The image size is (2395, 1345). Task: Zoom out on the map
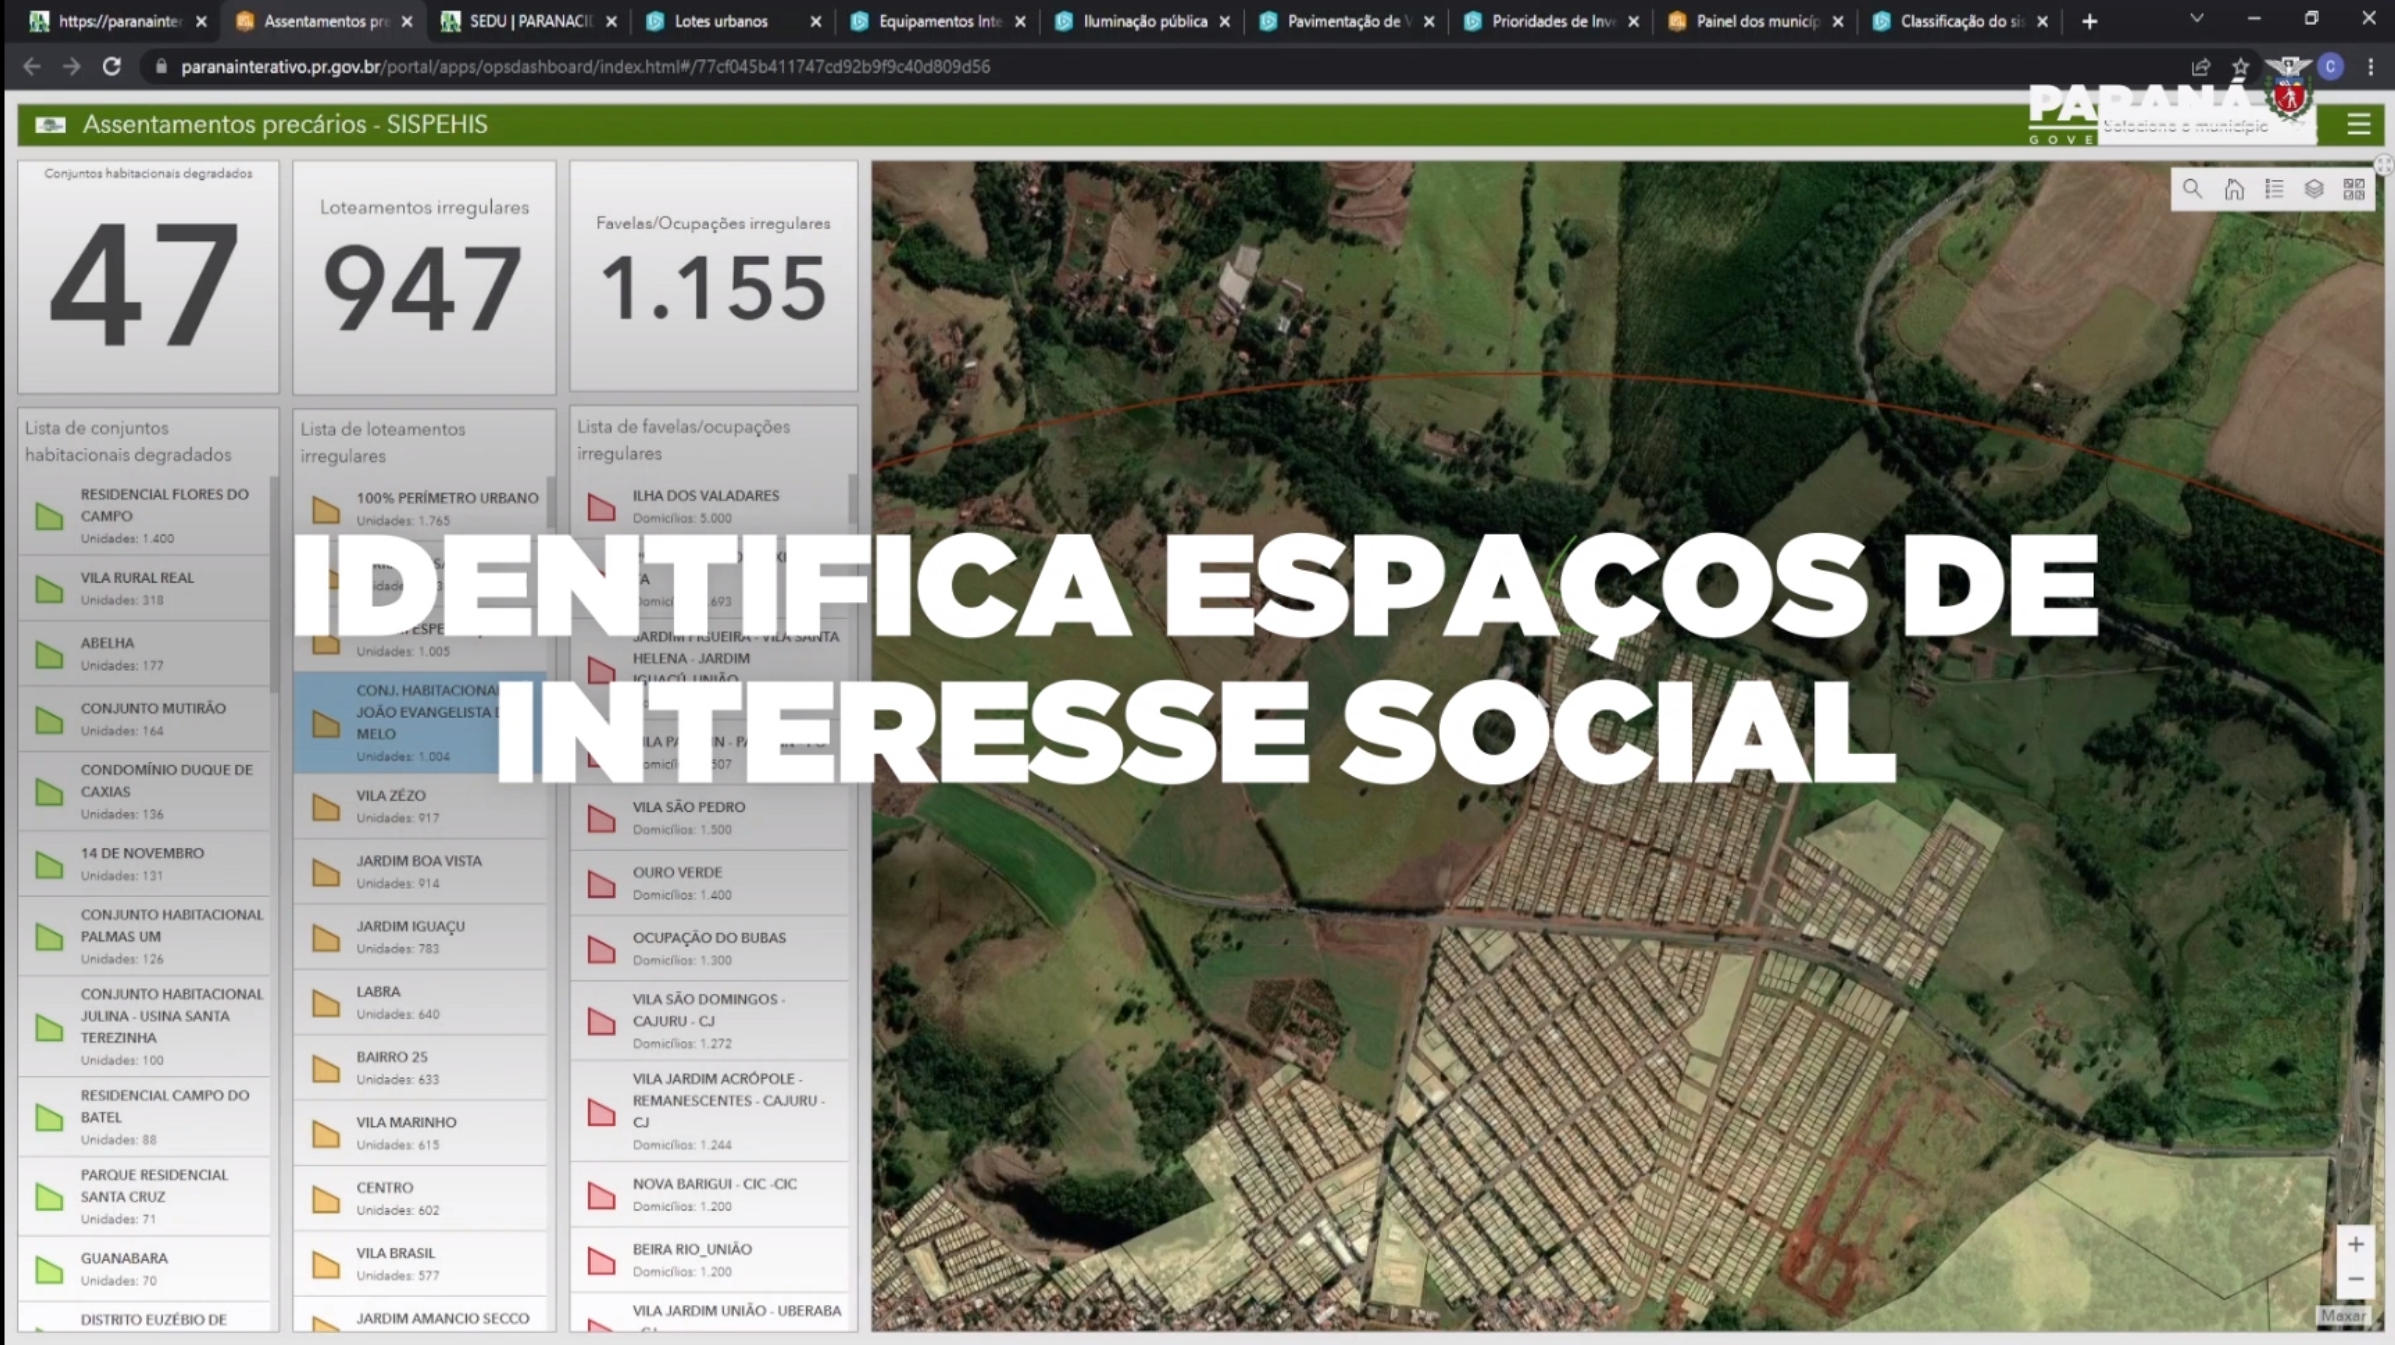(2356, 1280)
